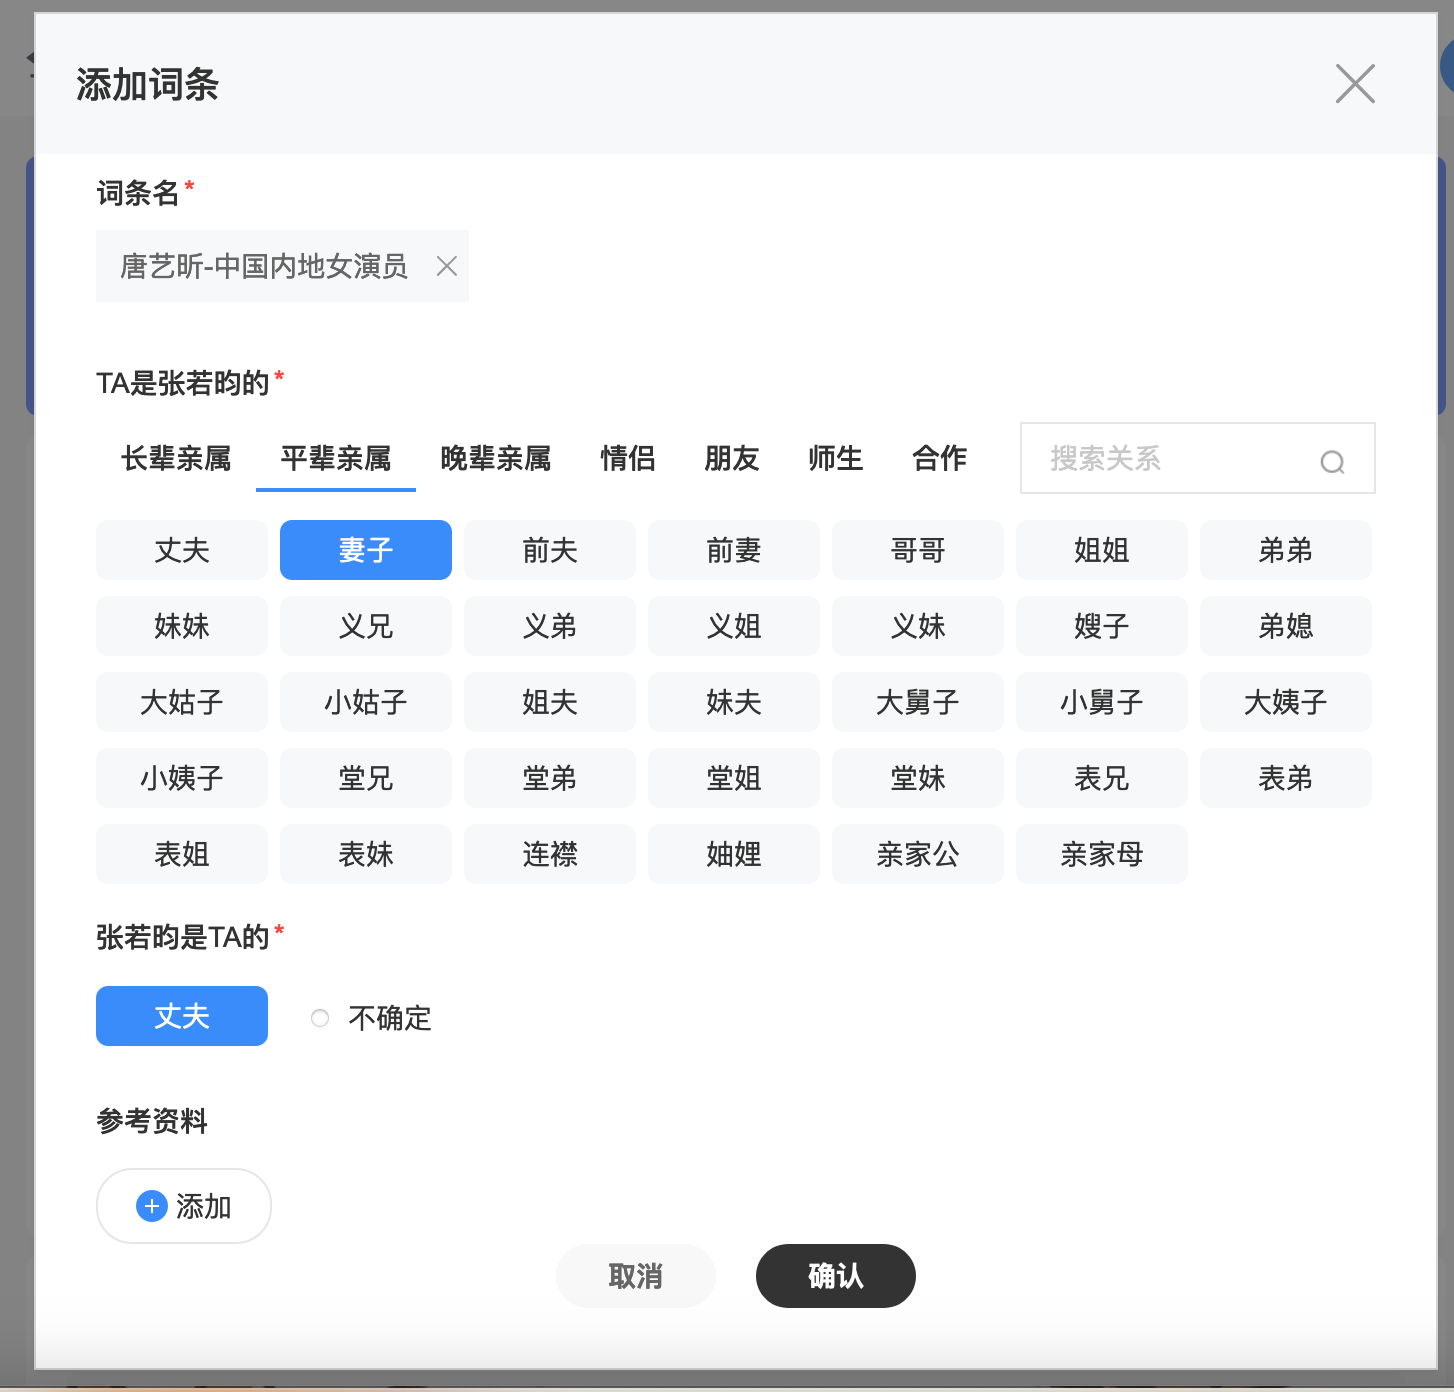Pick the 堂兄 option

[366, 778]
